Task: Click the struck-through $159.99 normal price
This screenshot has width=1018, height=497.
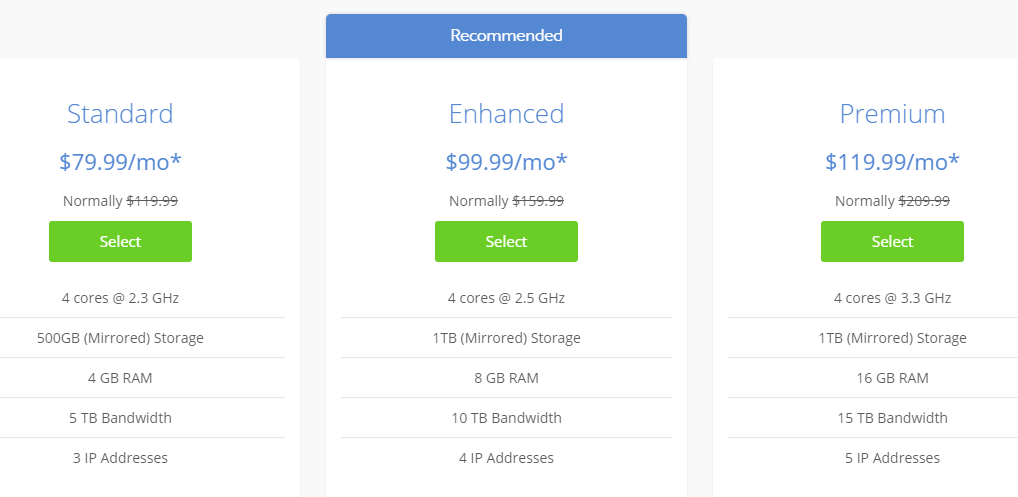Action: pos(538,201)
